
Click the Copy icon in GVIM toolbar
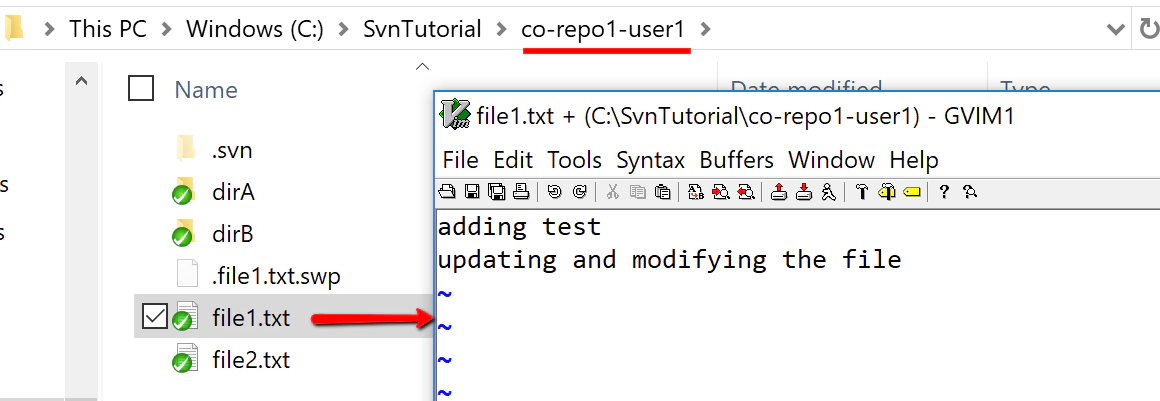point(638,192)
